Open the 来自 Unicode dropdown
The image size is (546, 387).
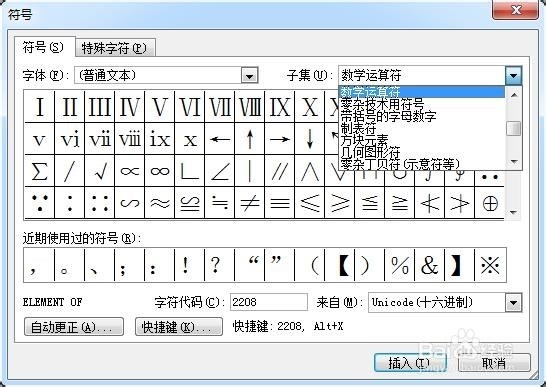click(x=514, y=303)
